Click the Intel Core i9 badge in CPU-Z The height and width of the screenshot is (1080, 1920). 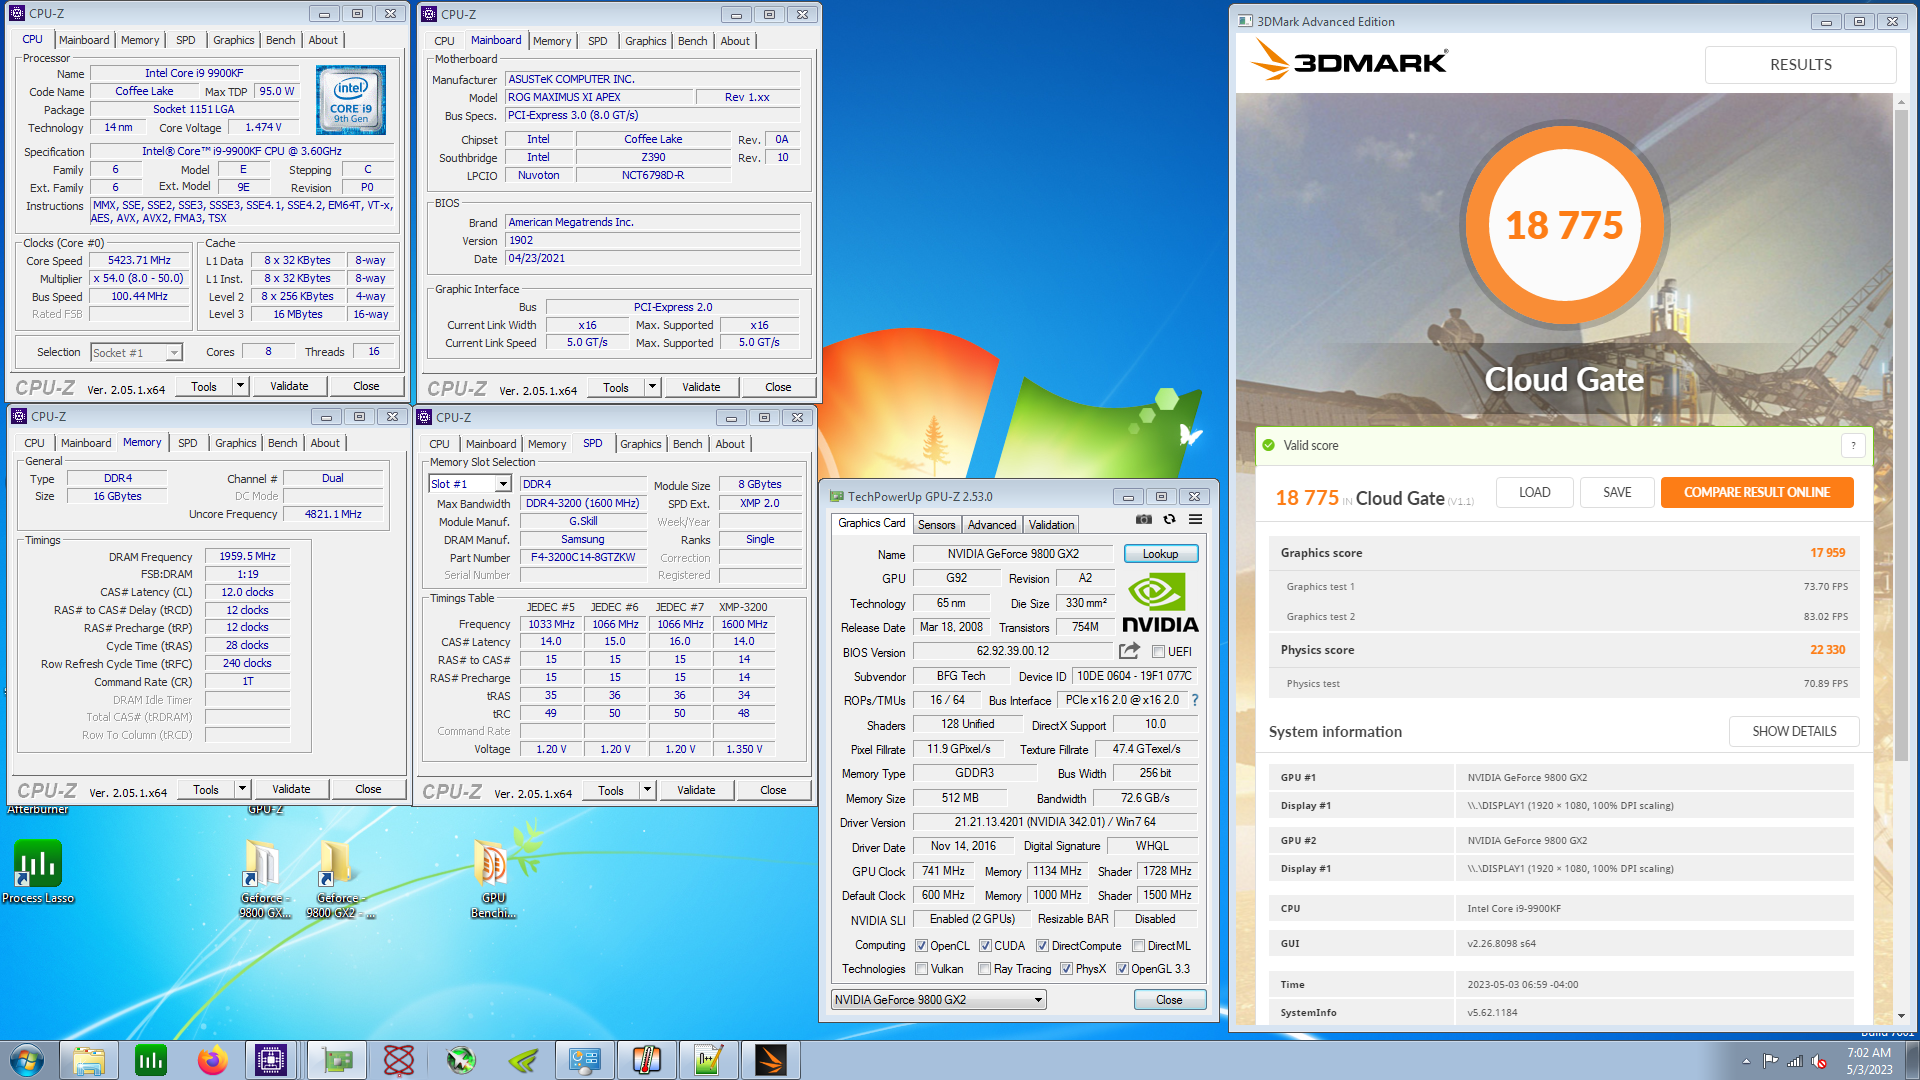coord(351,100)
